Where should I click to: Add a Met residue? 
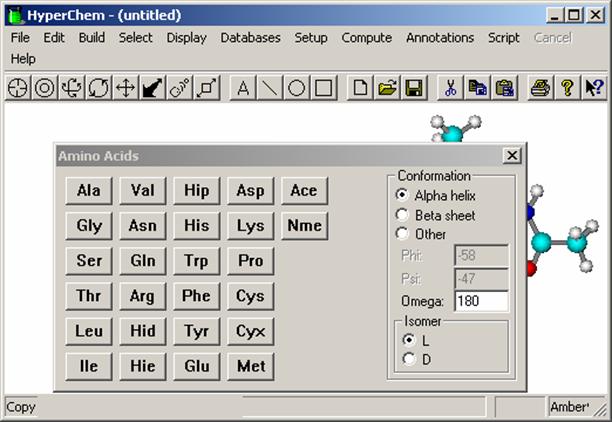coord(251,367)
